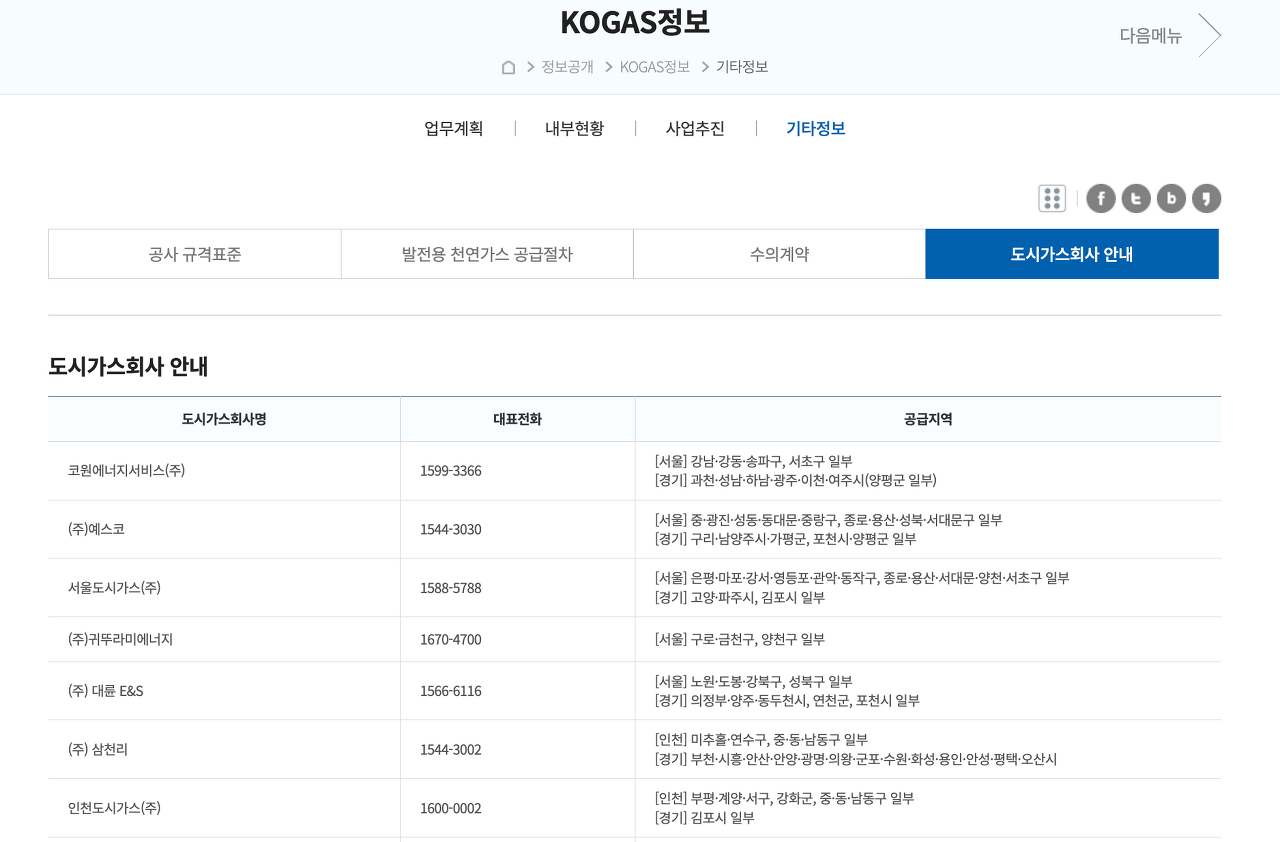
Task: Go to 다음메뉴 arrow
Action: pos(1210,35)
